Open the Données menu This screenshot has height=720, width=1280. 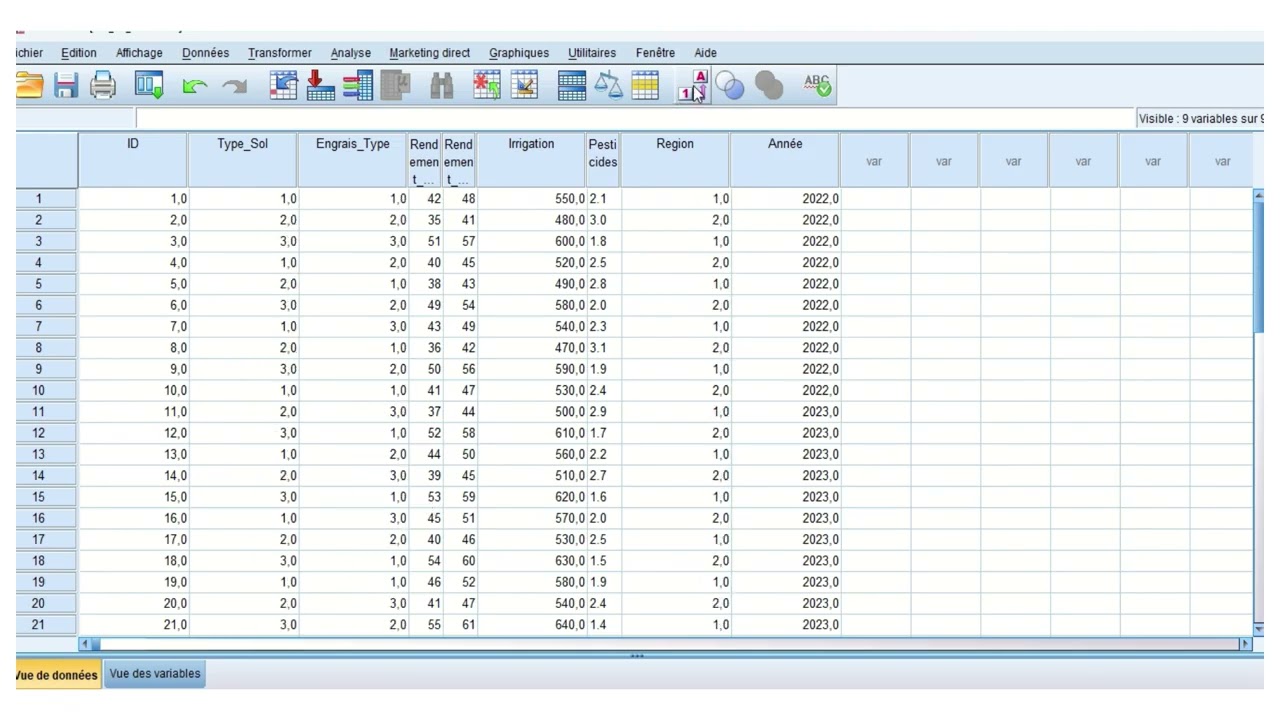point(205,53)
